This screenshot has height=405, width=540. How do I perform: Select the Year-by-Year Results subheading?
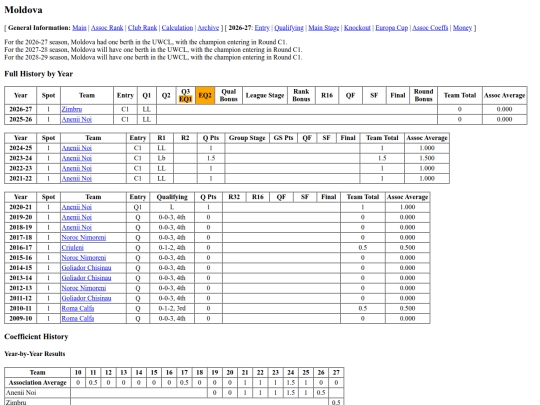click(x=34, y=354)
